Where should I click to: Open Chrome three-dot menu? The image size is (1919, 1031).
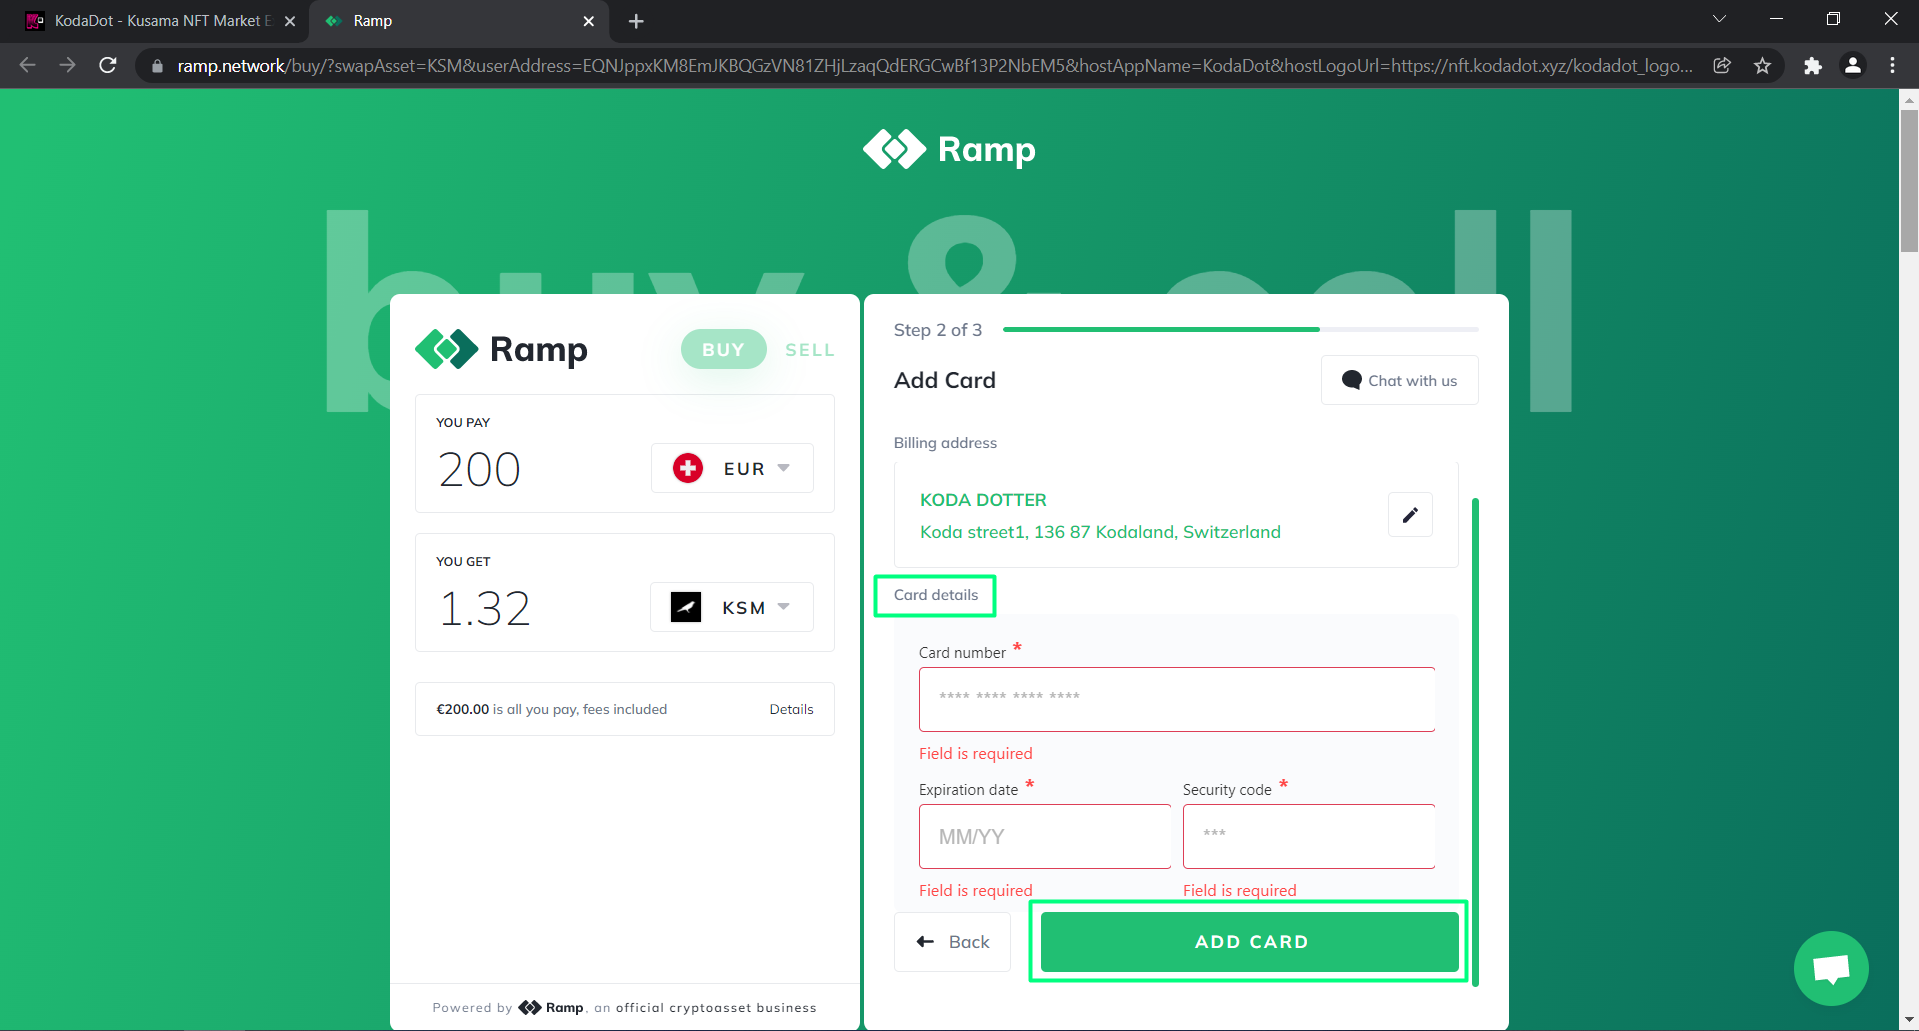pyautogui.click(x=1892, y=66)
